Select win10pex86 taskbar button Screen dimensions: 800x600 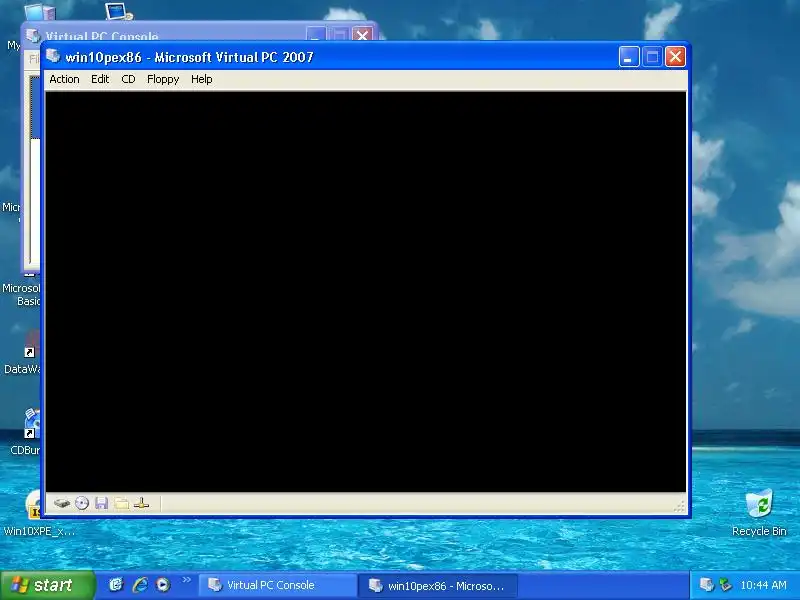[438, 585]
